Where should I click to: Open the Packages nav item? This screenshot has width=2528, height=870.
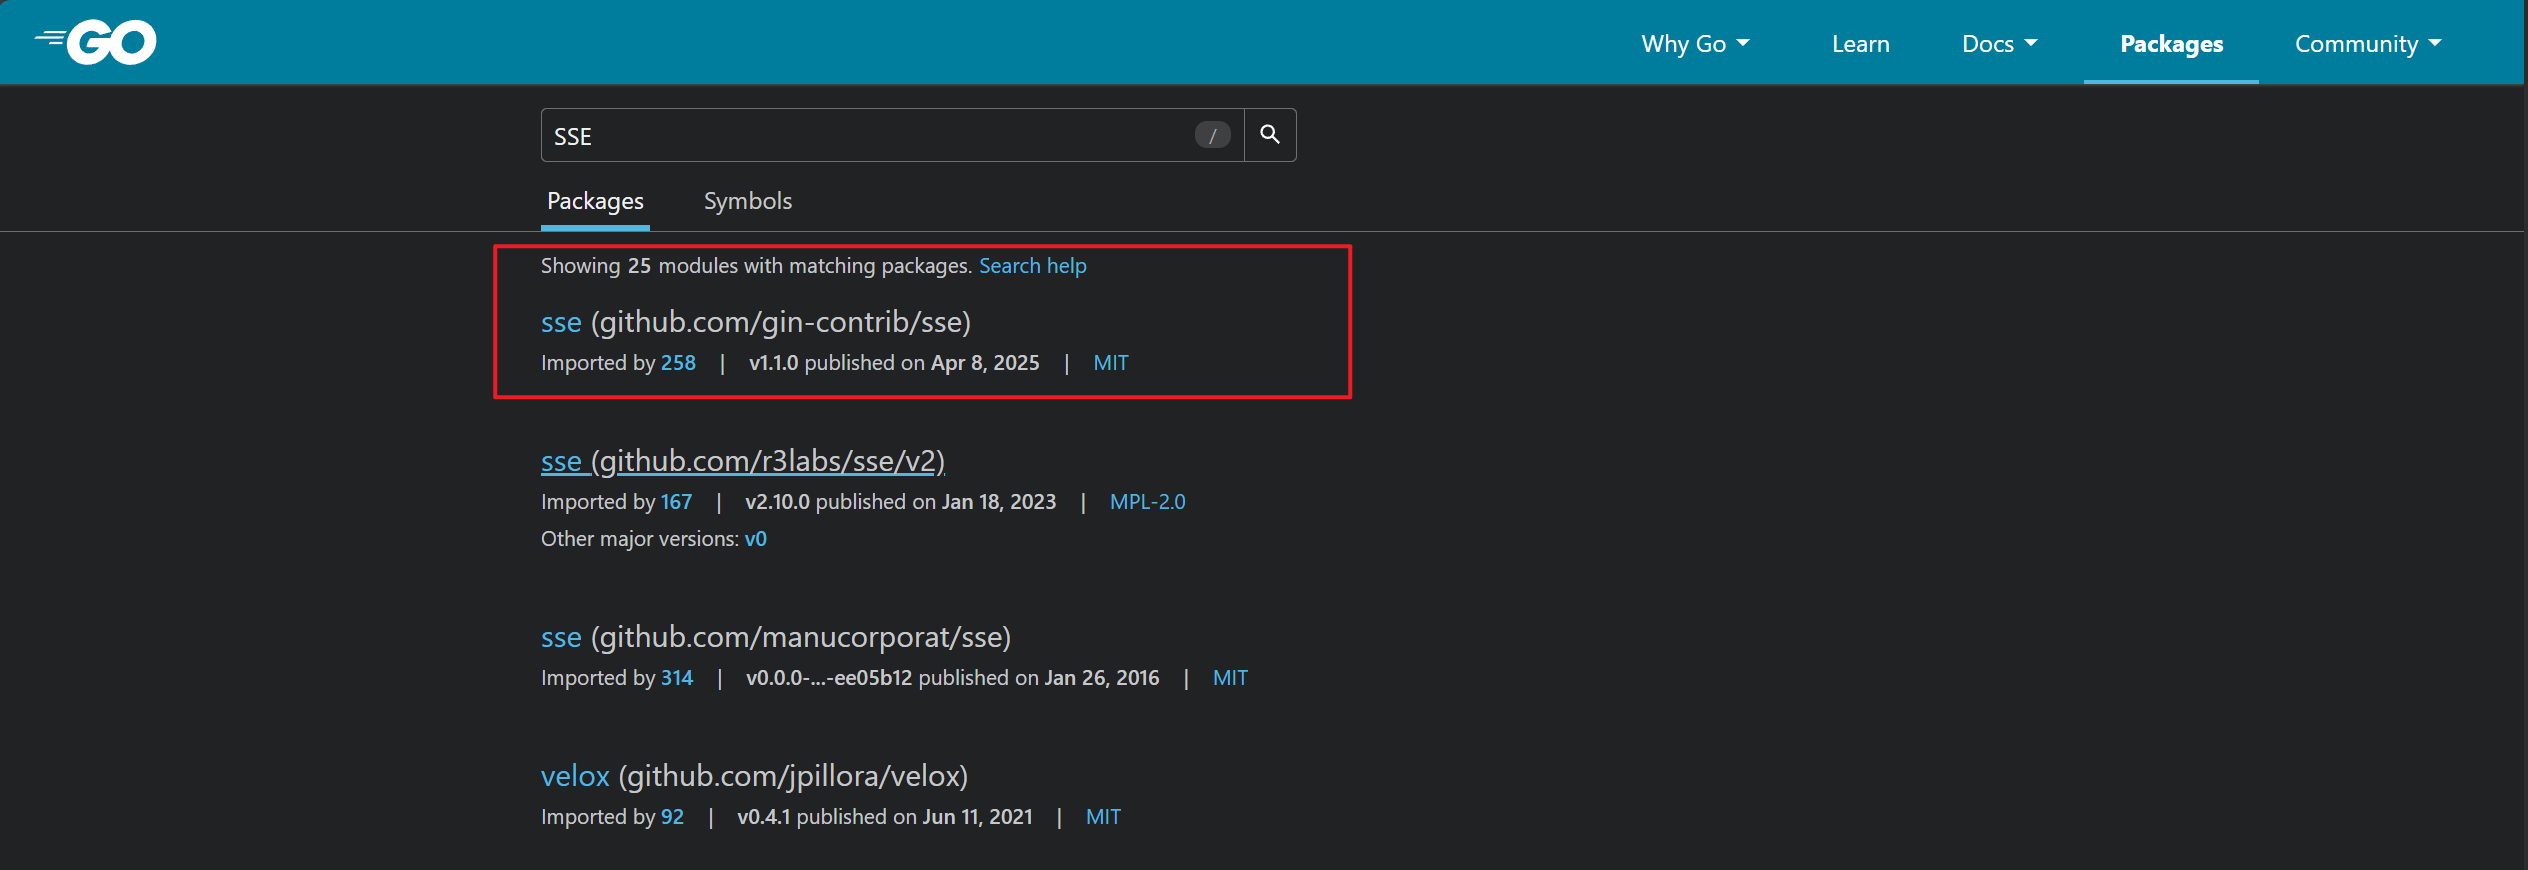click(x=2171, y=44)
